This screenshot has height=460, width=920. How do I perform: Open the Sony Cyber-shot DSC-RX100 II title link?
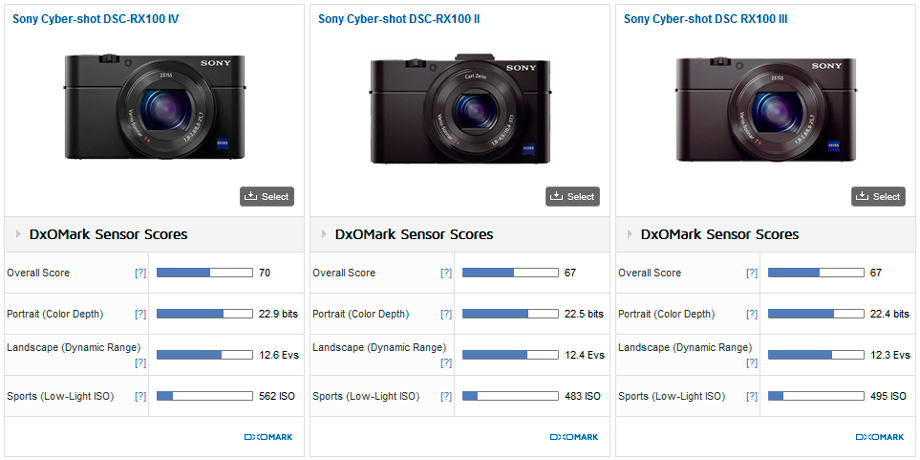(399, 19)
